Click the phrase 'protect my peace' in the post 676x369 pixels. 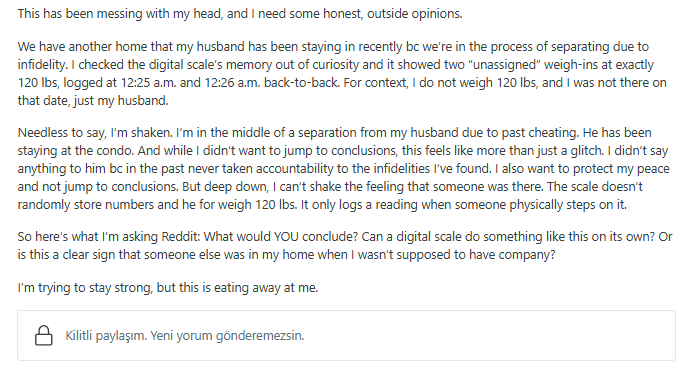(x=624, y=169)
